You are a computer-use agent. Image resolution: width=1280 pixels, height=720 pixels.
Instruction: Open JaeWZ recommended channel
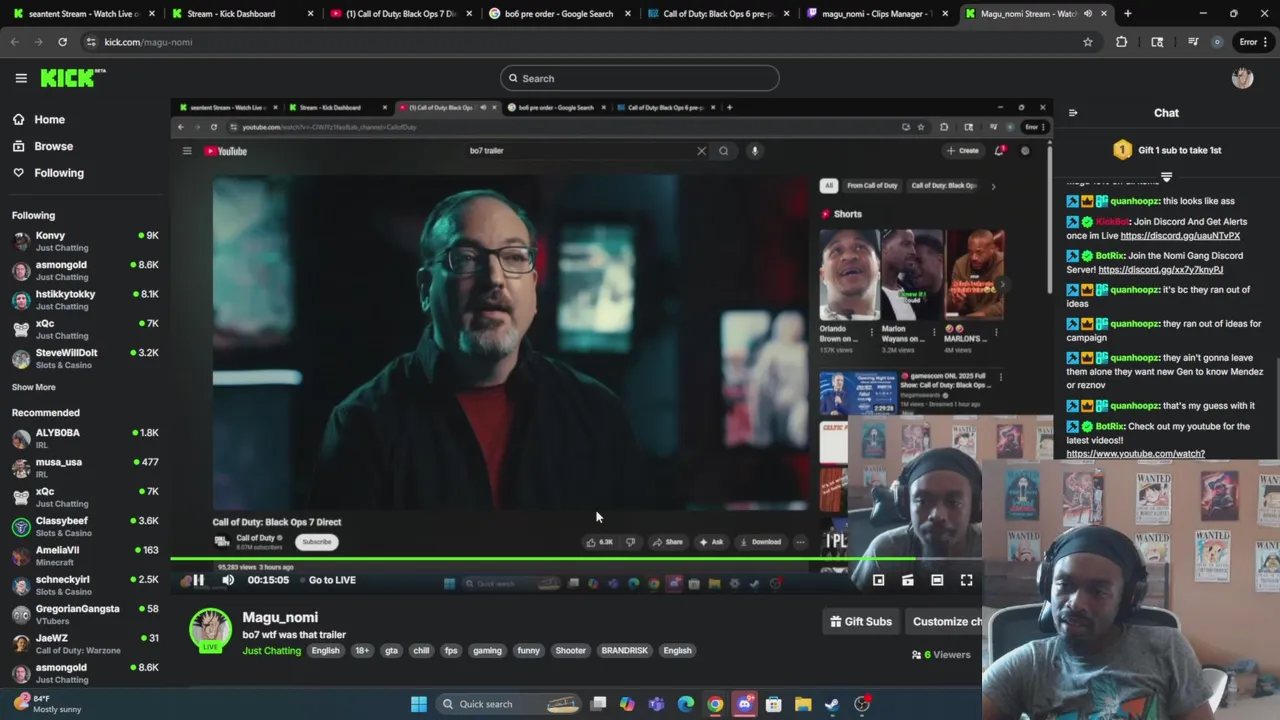pos(85,644)
